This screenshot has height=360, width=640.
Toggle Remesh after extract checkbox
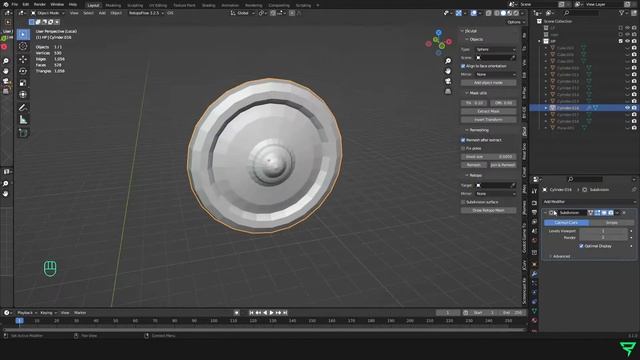coord(463,140)
